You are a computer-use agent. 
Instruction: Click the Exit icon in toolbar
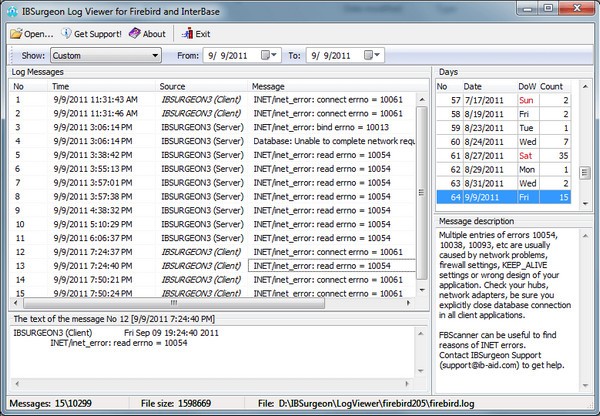click(186, 34)
